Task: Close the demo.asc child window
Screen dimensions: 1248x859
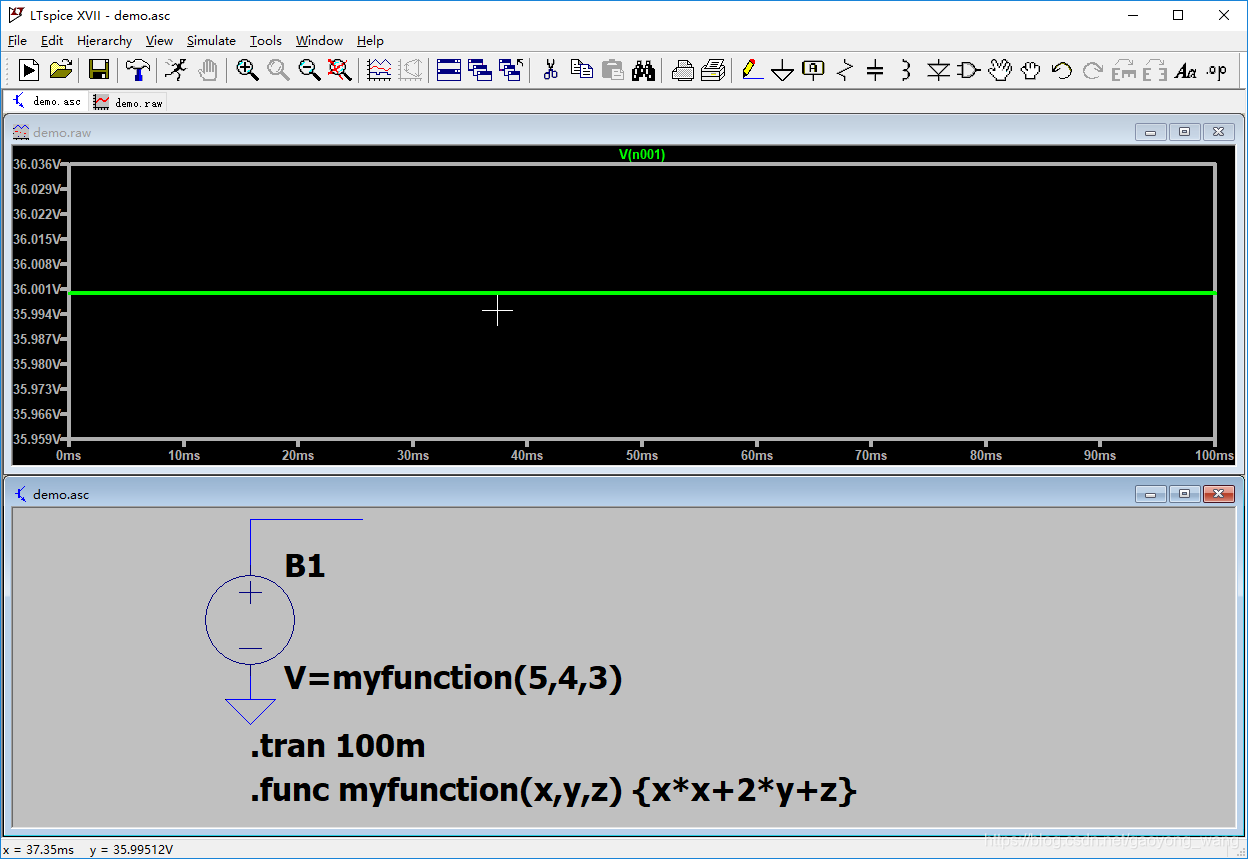Action: [x=1219, y=494]
